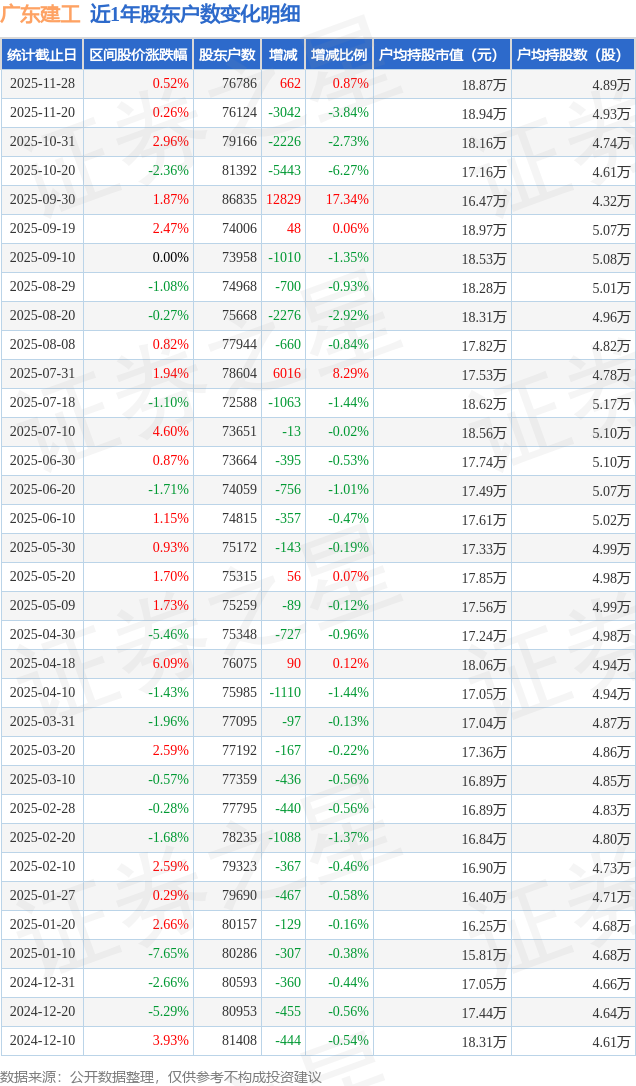Click the 户均持股数（股） column header

pos(573,55)
